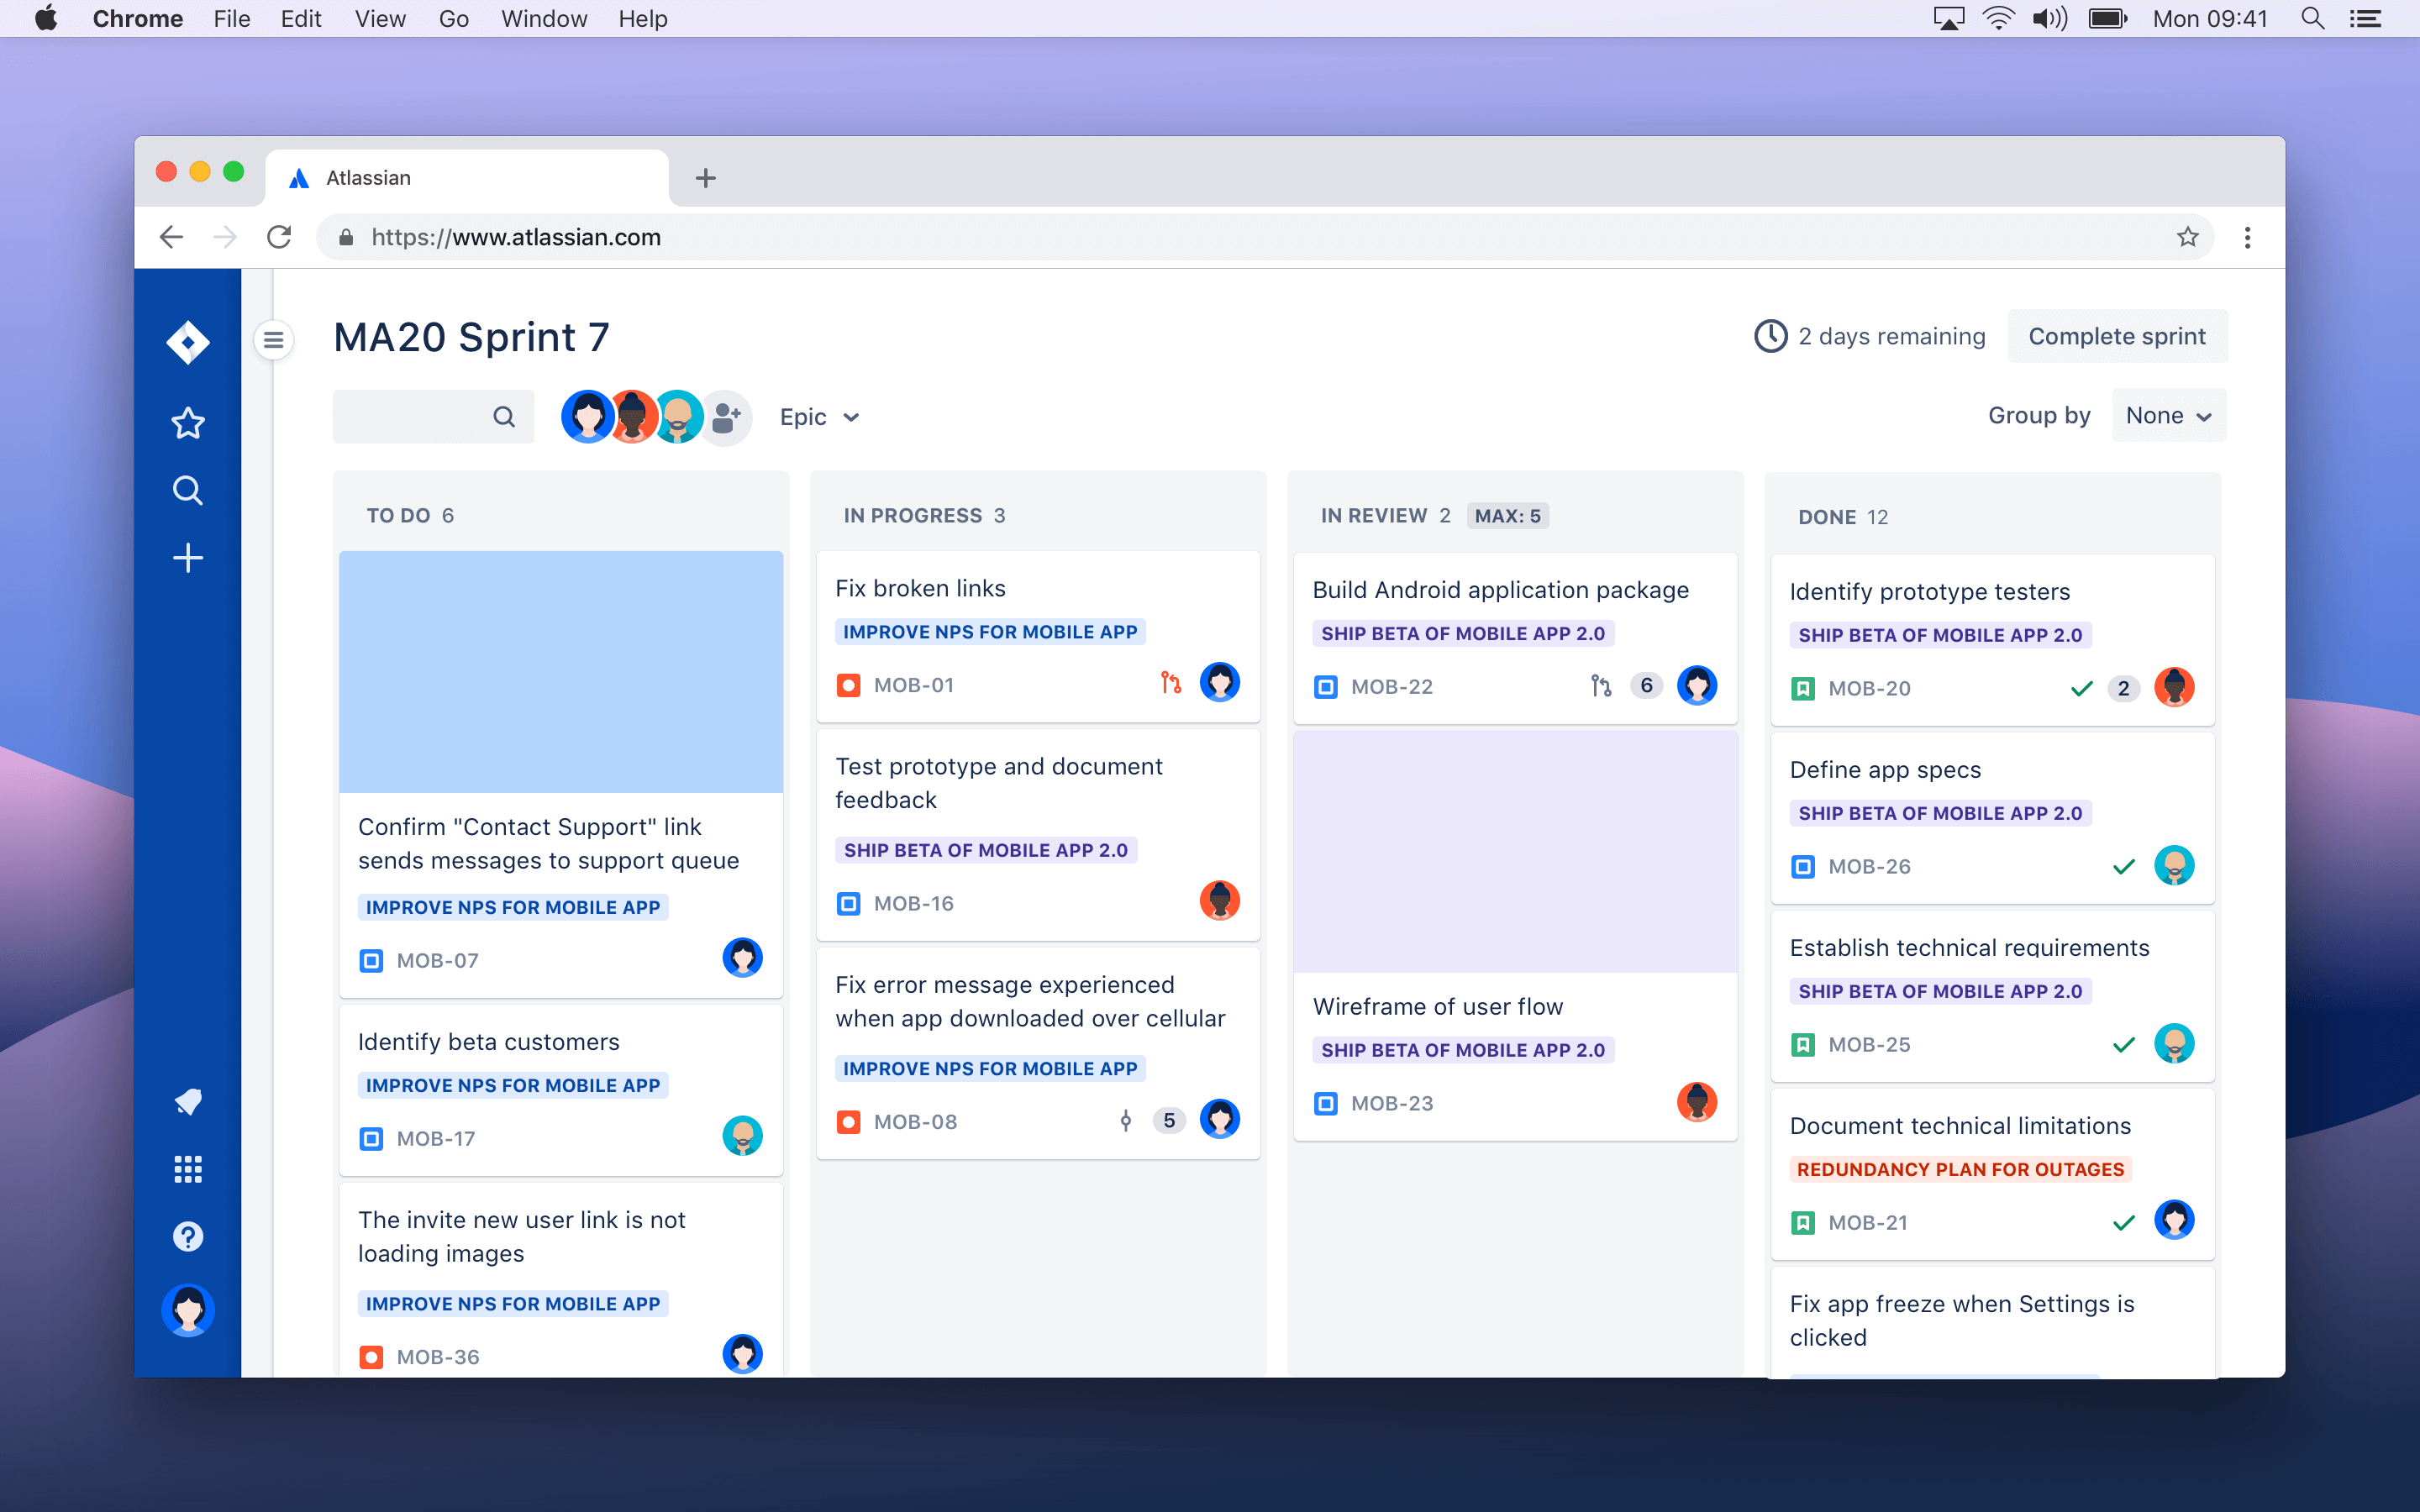Click MOB-22 story points badge showing 6
The width and height of the screenshot is (2420, 1512).
(x=1643, y=685)
